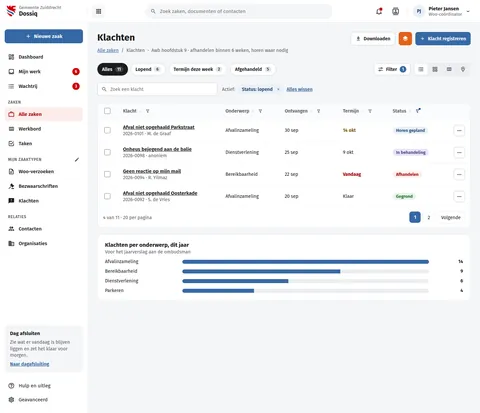Image resolution: width=480 pixels, height=413 pixels.
Task: Select the Termijn deze week tab
Action: (x=197, y=69)
